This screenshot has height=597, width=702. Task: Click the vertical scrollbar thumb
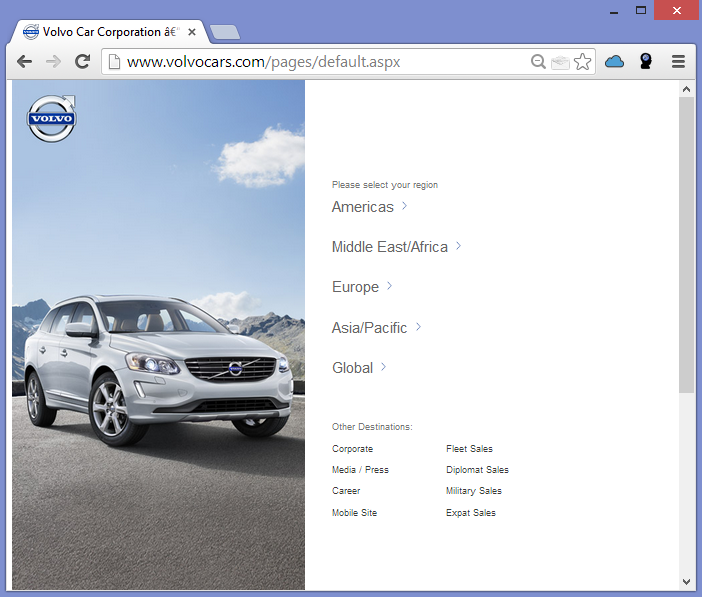[x=686, y=245]
